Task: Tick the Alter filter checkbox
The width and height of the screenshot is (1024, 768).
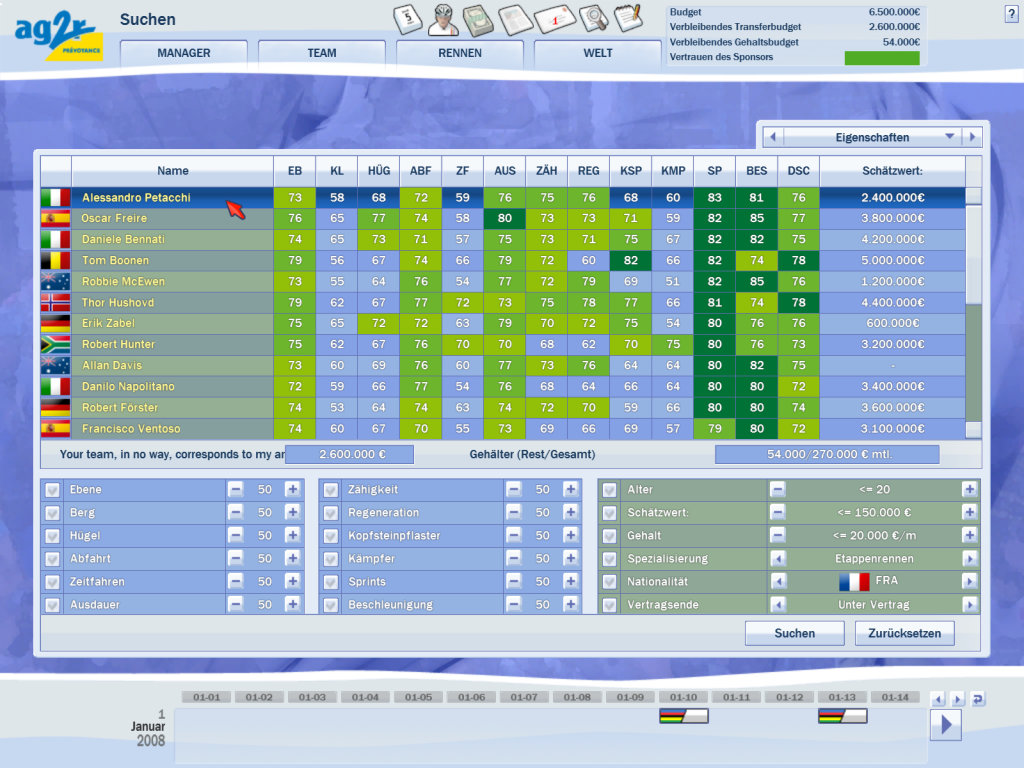Action: click(x=610, y=490)
